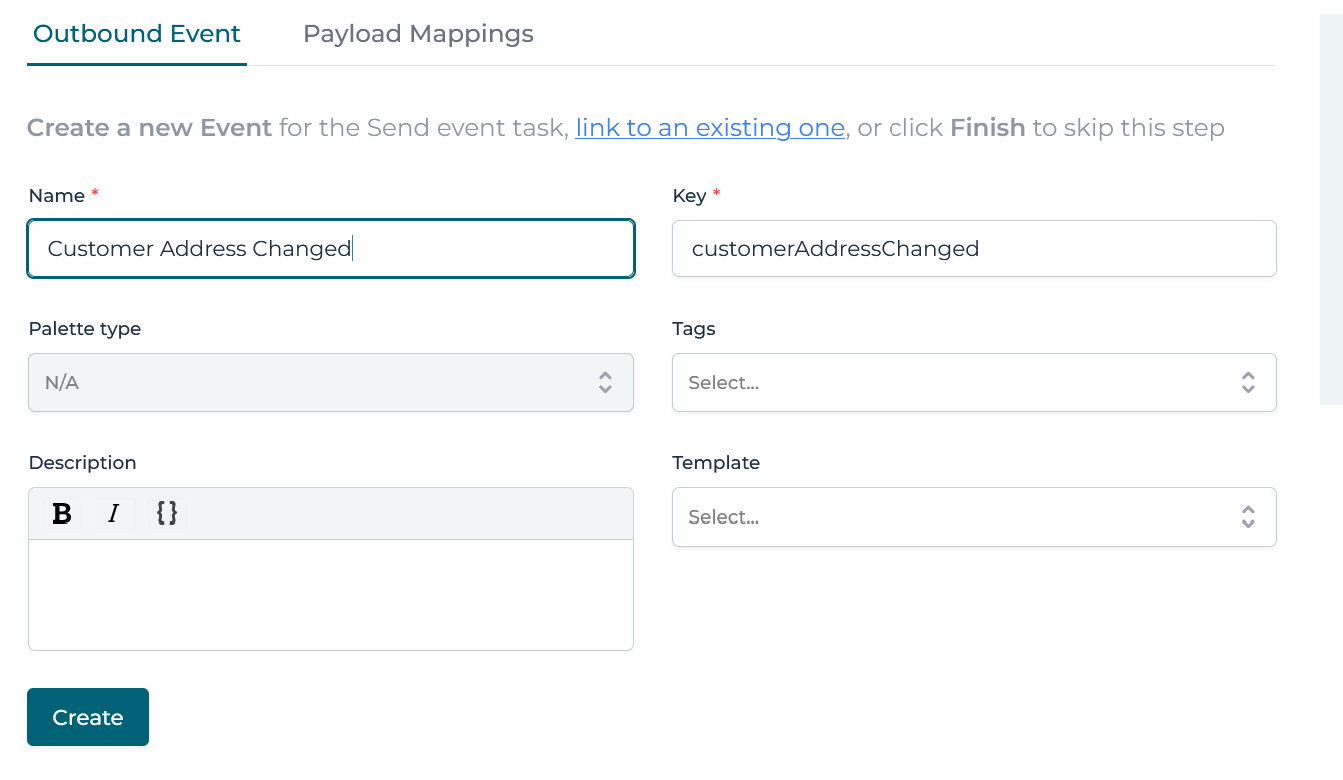Toggle bold in the Description editor
Image resolution: width=1343 pixels, height=780 pixels.
pos(62,514)
